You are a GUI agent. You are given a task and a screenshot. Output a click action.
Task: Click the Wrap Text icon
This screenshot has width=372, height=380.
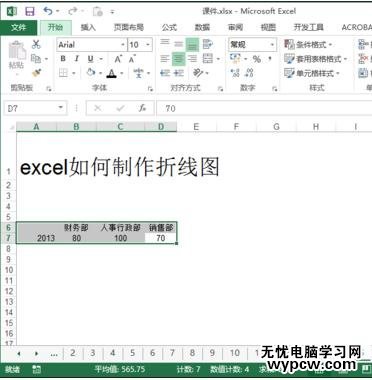click(x=208, y=44)
